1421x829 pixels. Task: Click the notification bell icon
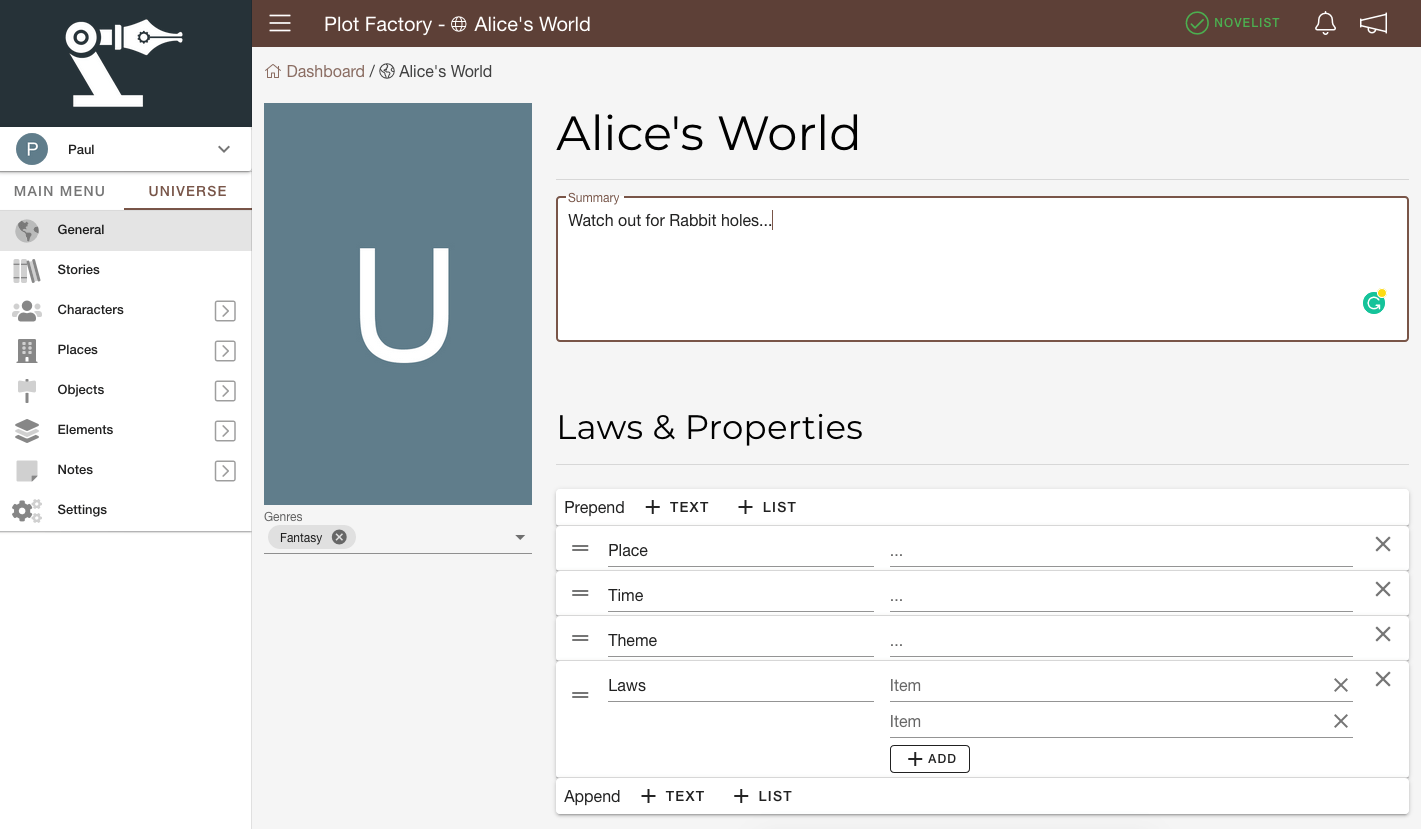tap(1324, 23)
